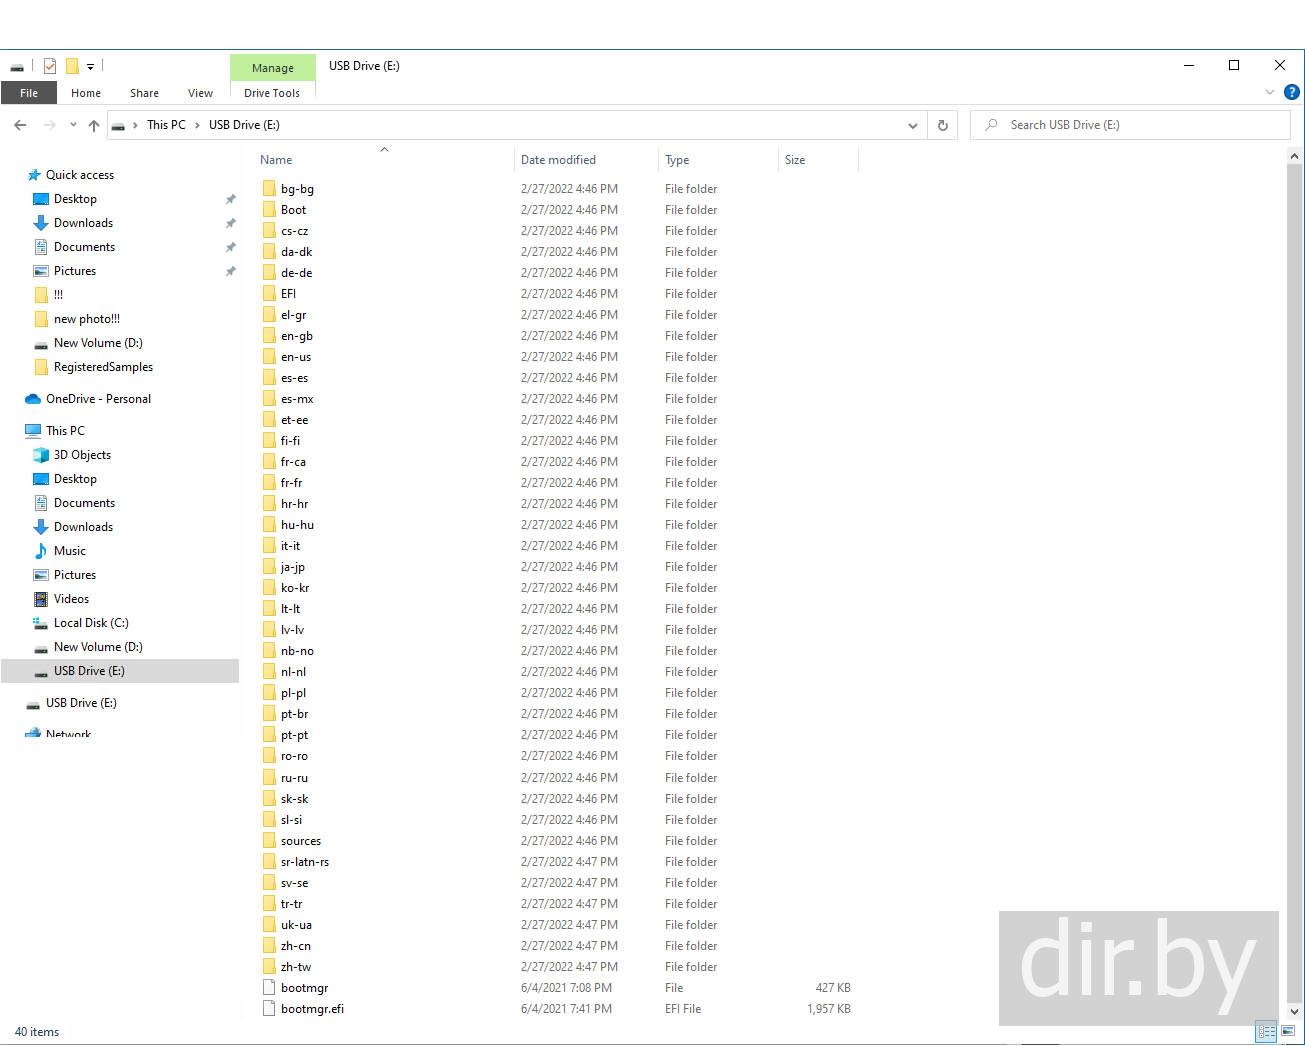Image resolution: width=1305 pixels, height=1046 pixels.
Task: Sort files by the Name column header
Action: 386,160
